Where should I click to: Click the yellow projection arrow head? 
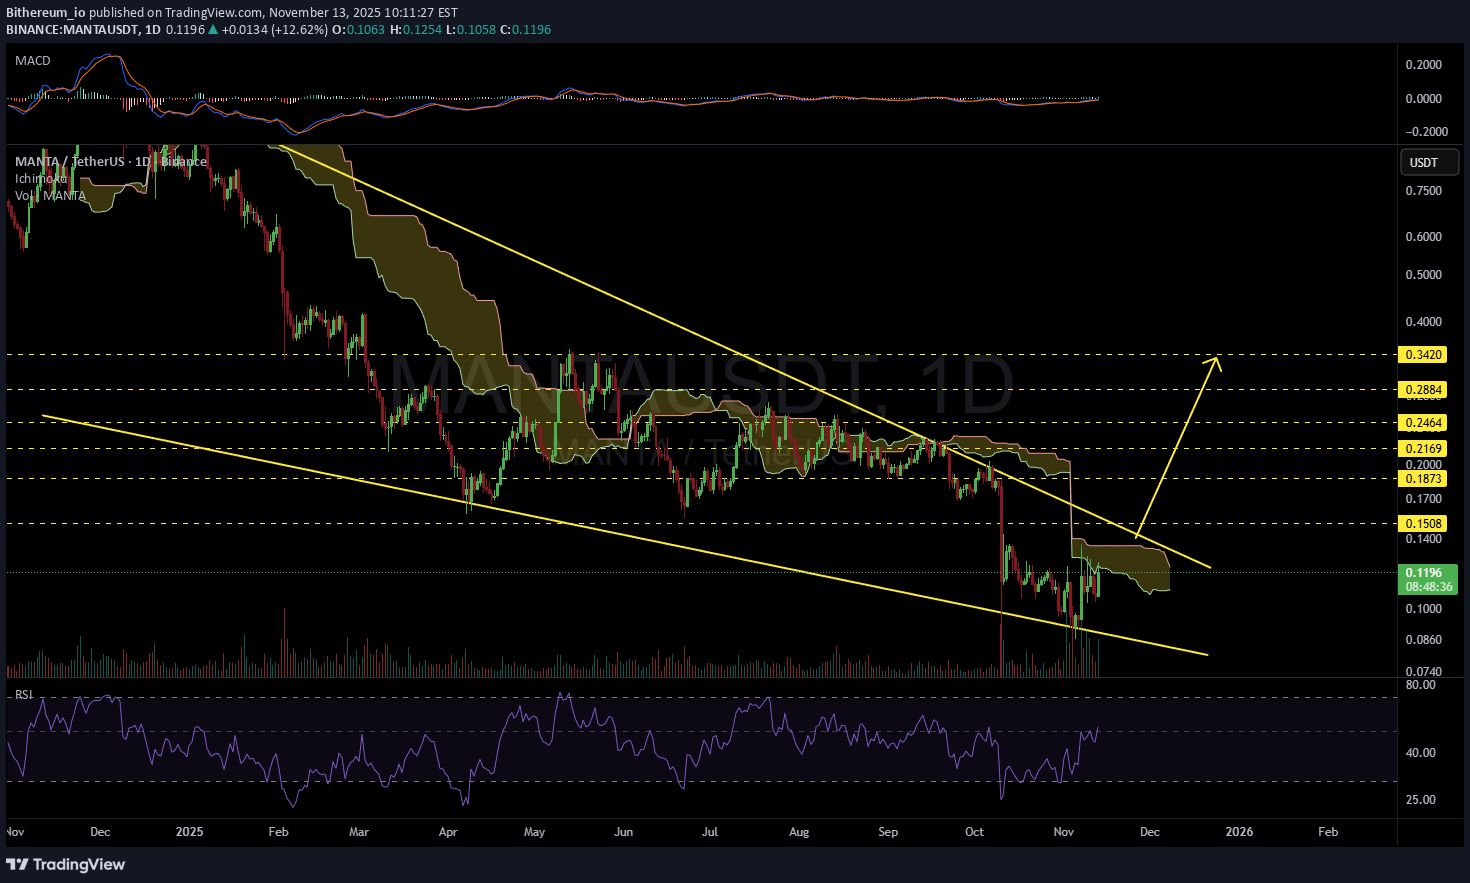click(1214, 360)
